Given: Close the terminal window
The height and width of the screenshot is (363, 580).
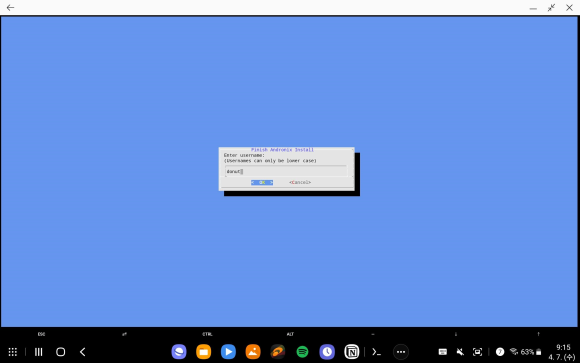Looking at the screenshot, I should 569,8.
